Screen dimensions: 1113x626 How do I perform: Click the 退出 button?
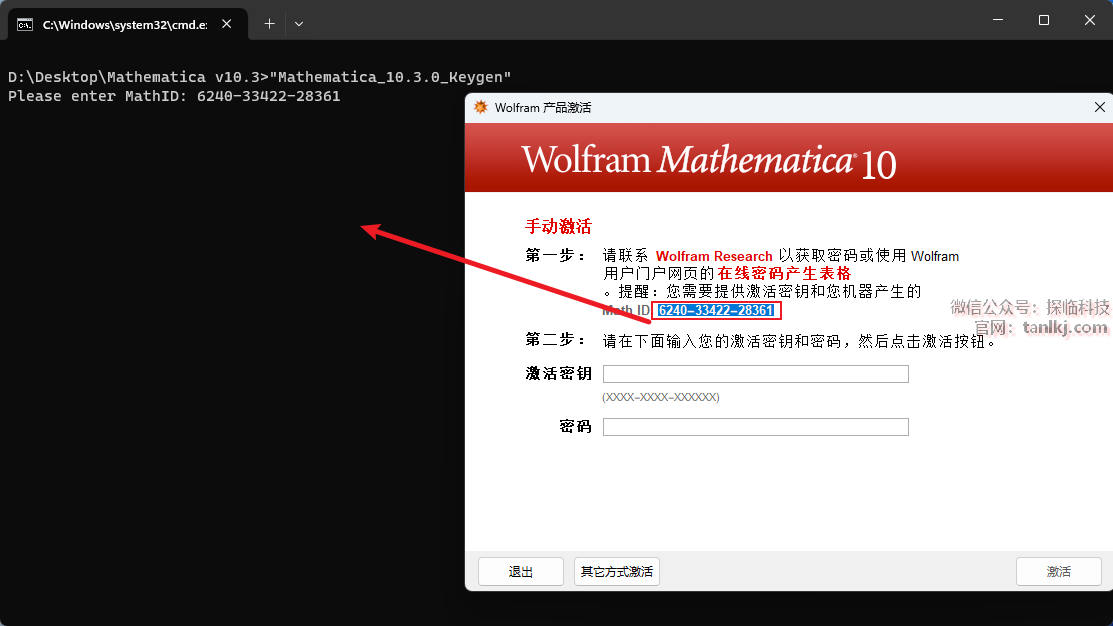[x=521, y=571]
